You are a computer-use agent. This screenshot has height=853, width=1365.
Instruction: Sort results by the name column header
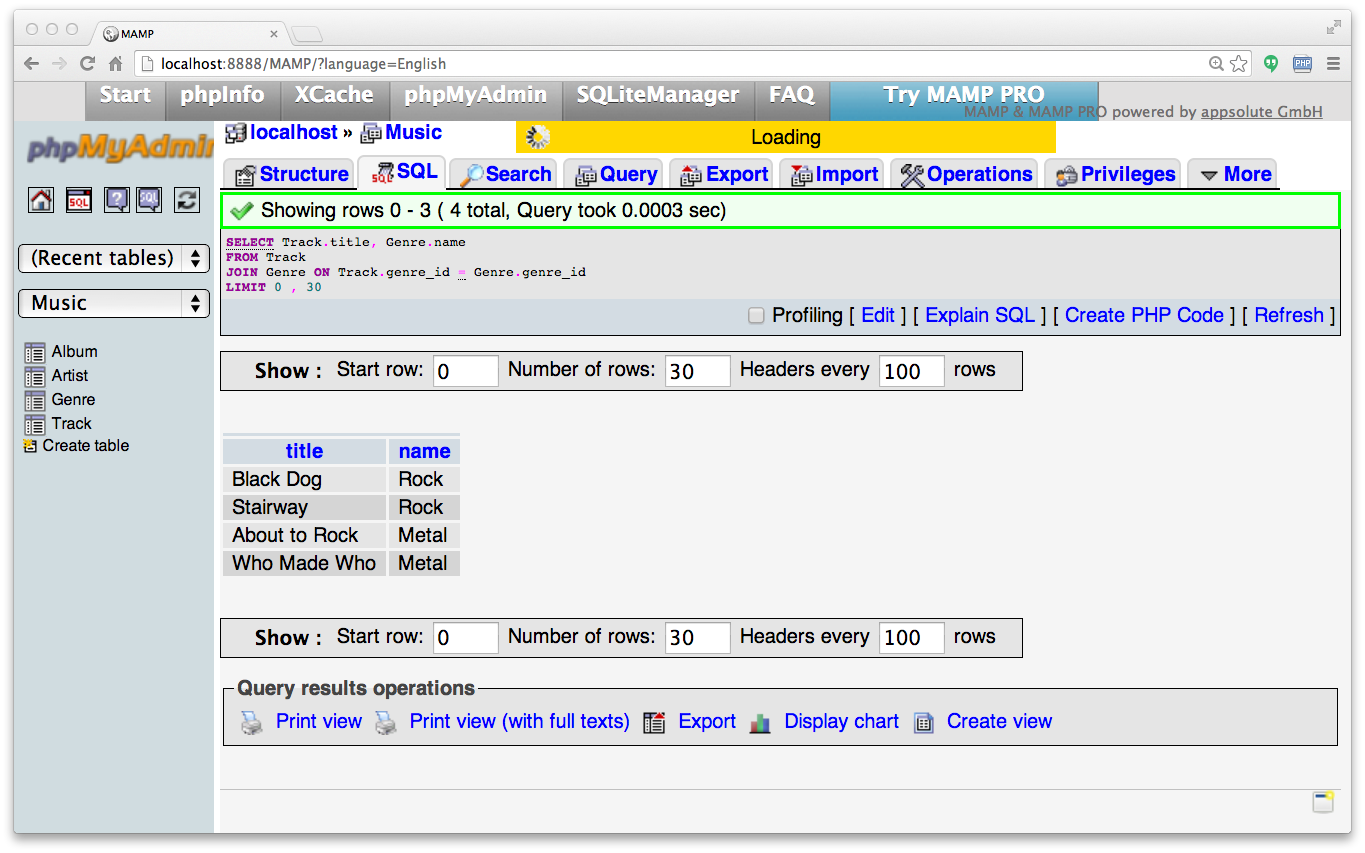pos(424,451)
